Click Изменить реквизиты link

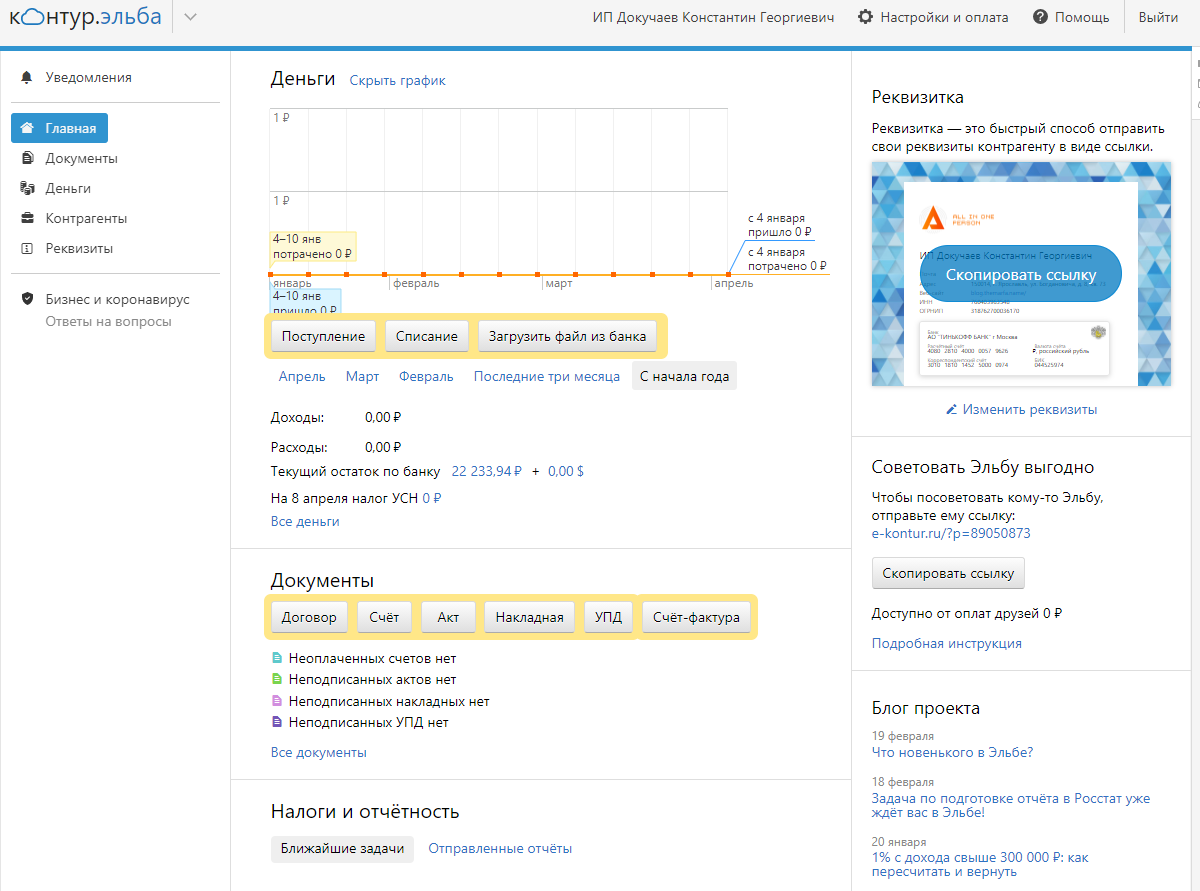tap(1030, 409)
